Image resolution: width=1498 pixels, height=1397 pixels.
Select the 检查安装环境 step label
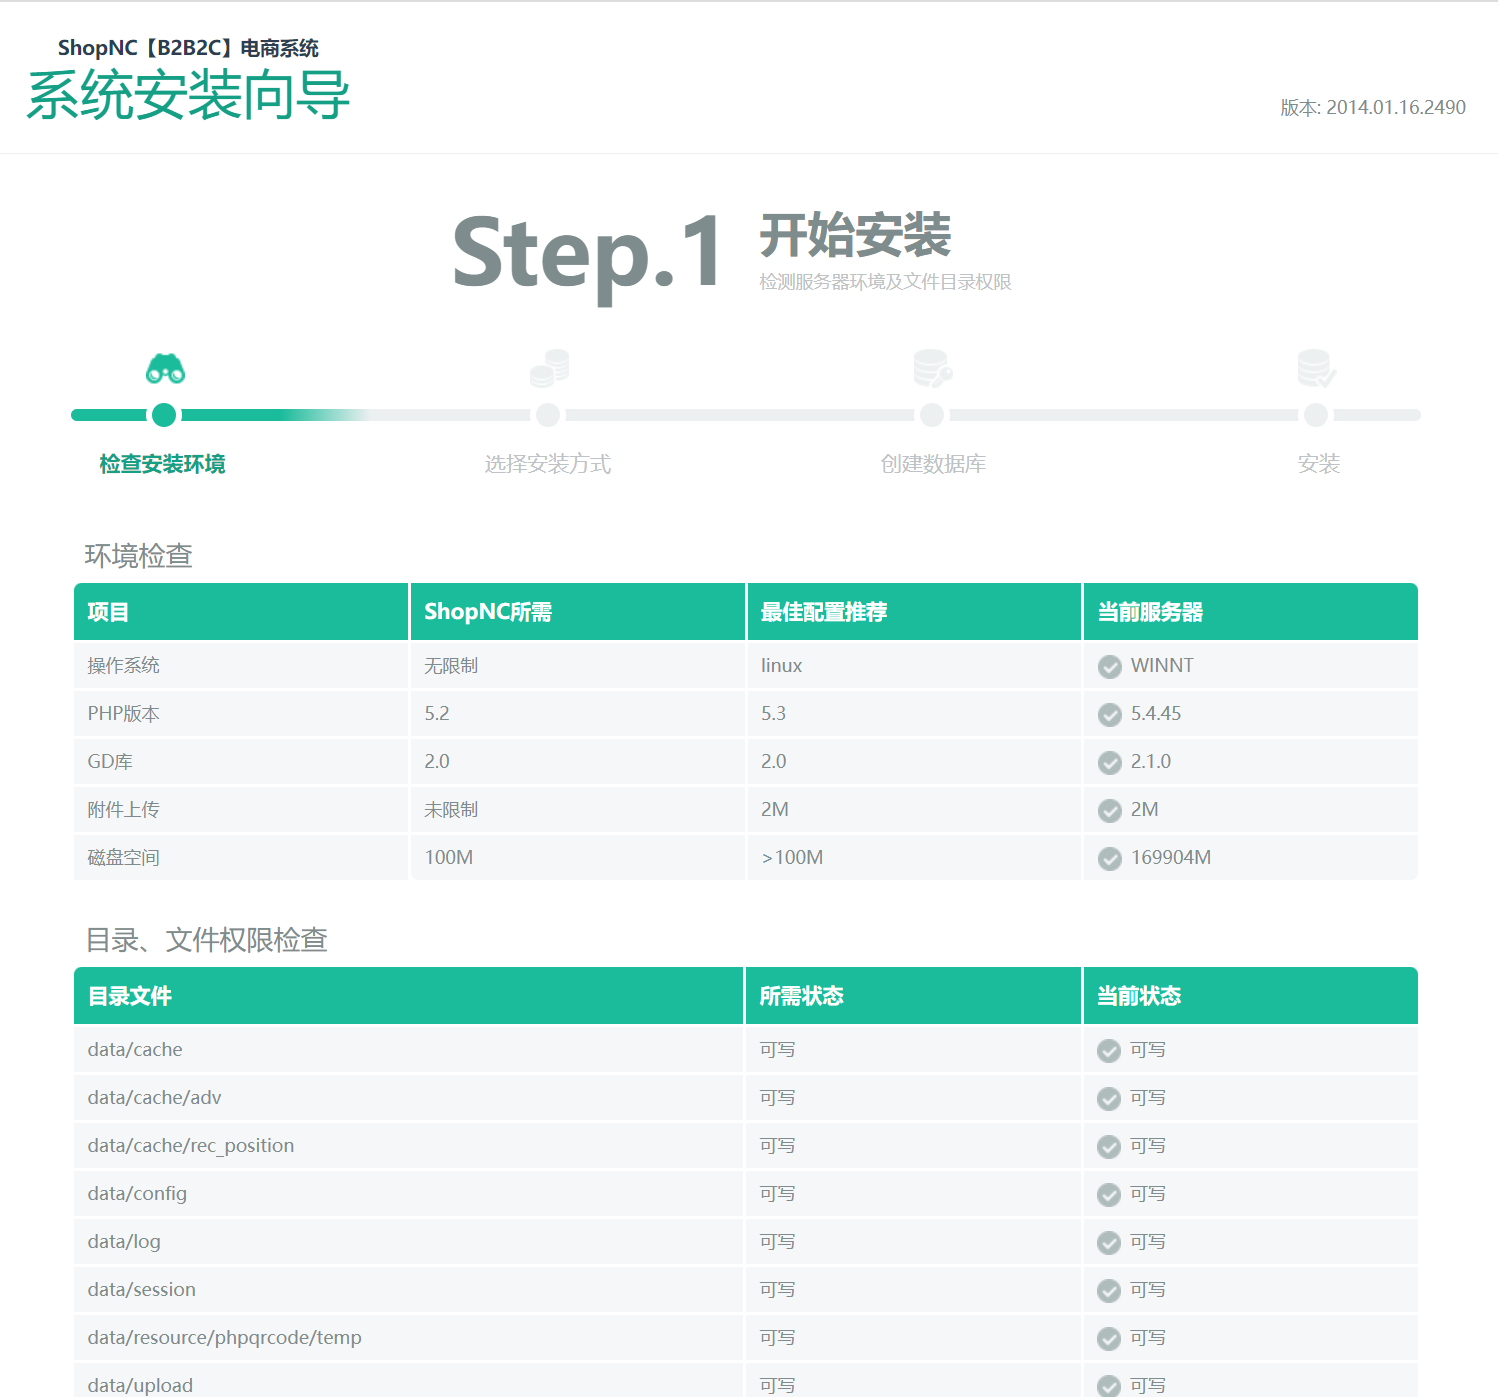point(162,464)
